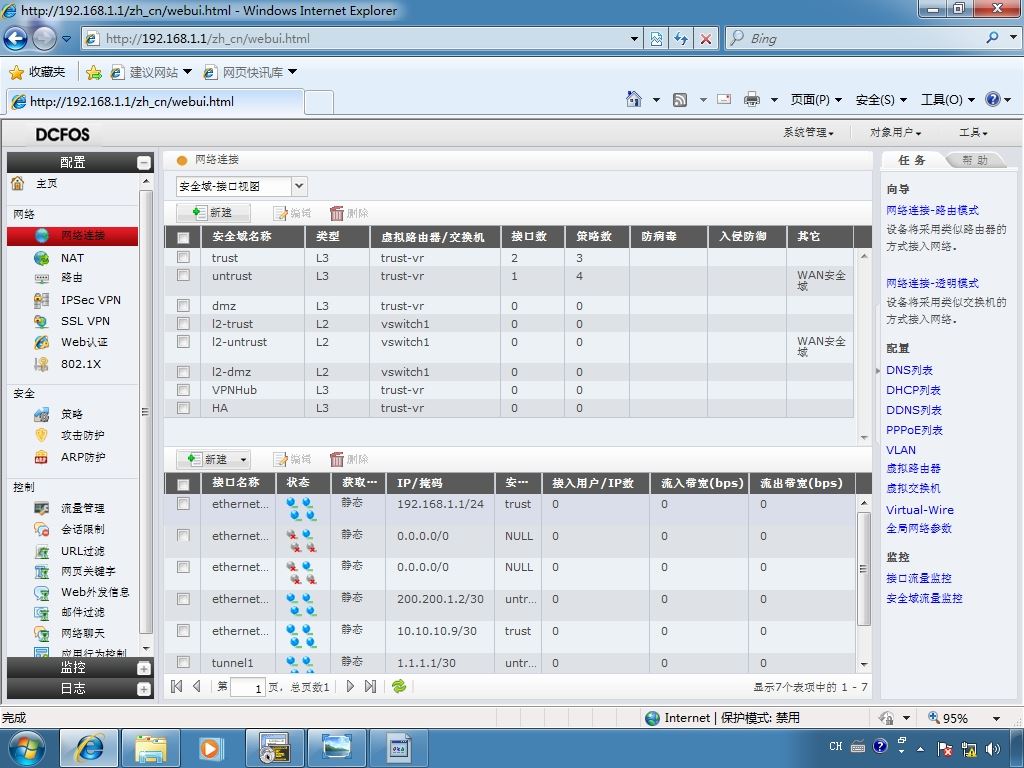
Task: Switch to the 帮助 tab
Action: 974,160
